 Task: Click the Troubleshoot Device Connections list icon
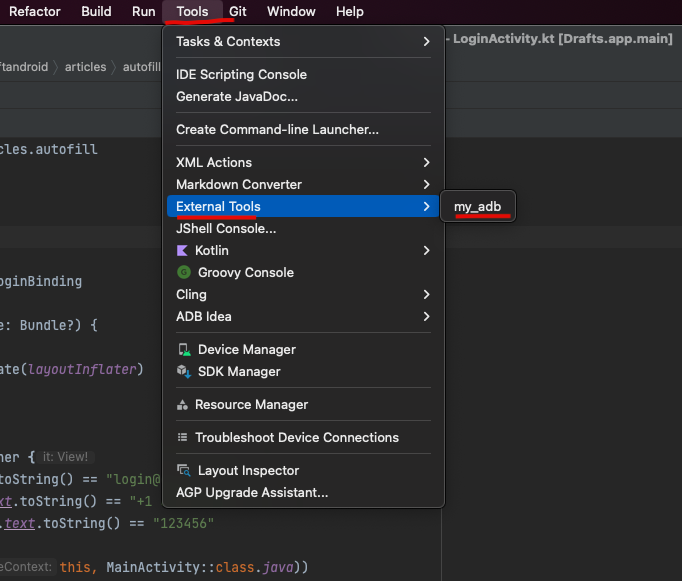(182, 437)
